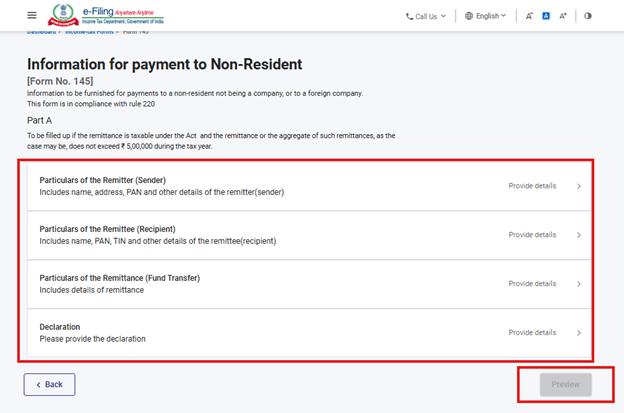The height and width of the screenshot is (413, 624).
Task: Click the Preview button
Action: (565, 384)
